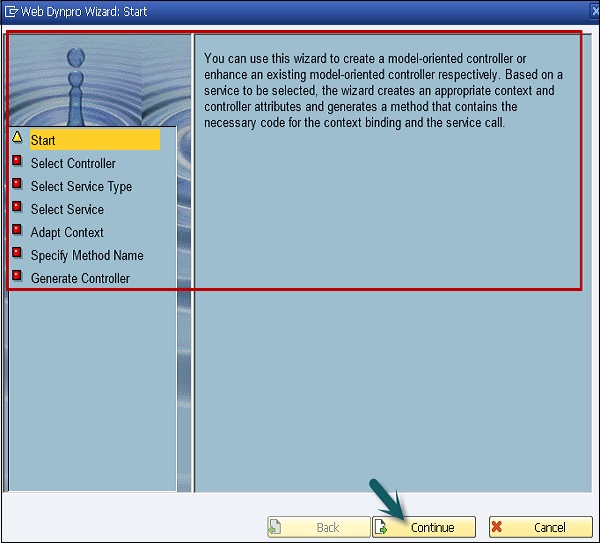The width and height of the screenshot is (600, 543).
Task: Click the red status icon beside Select Service Type
Action: point(17,184)
